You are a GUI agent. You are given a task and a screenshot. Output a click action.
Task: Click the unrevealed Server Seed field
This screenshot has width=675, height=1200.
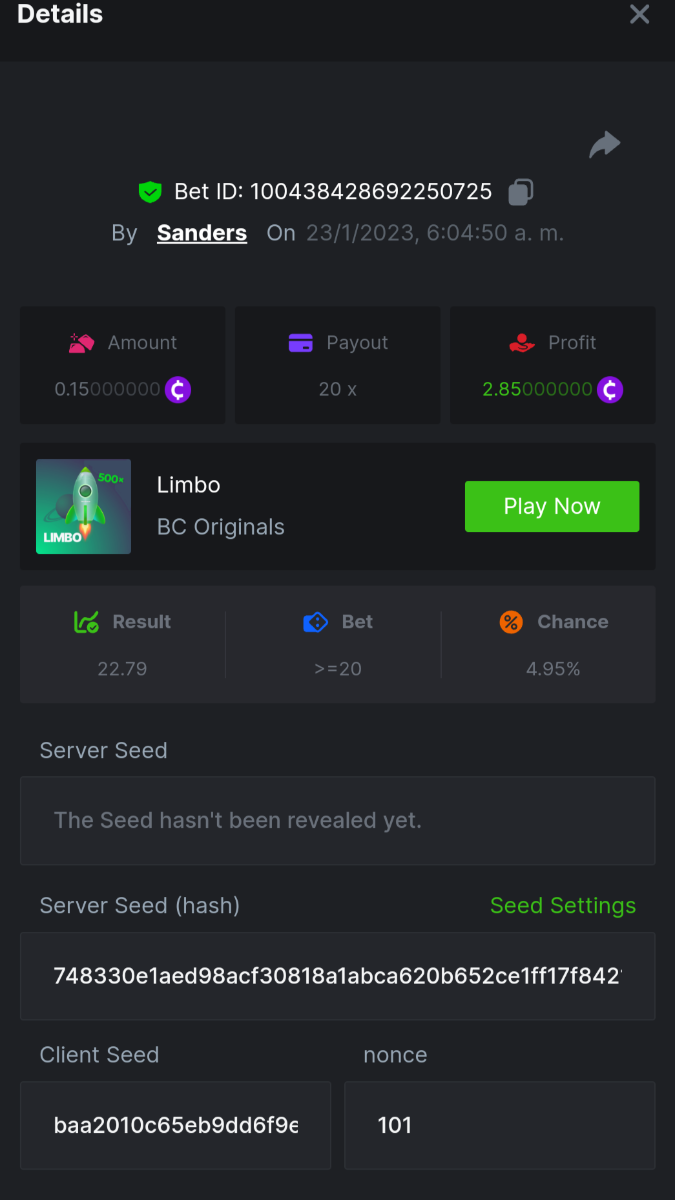coord(337,821)
